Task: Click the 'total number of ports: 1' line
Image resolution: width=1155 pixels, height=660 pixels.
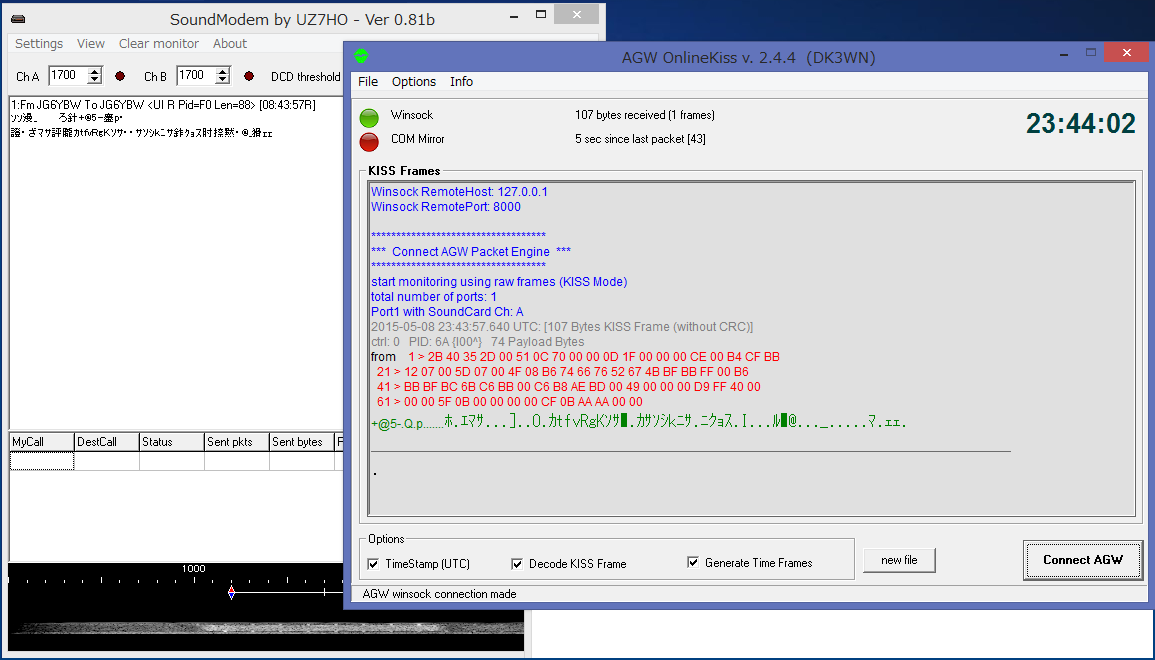Action: 433,297
